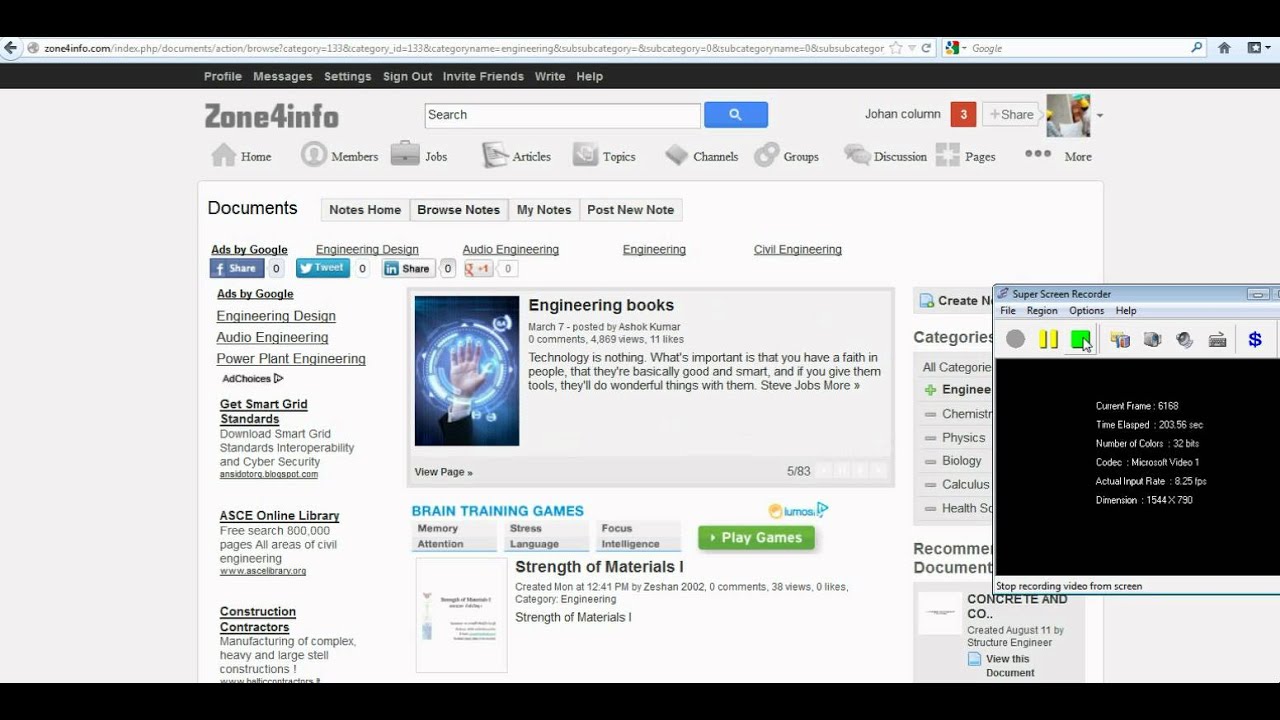Viewport: 1280px width, 720px height.
Task: Click the green Play Games button
Action: 756,538
